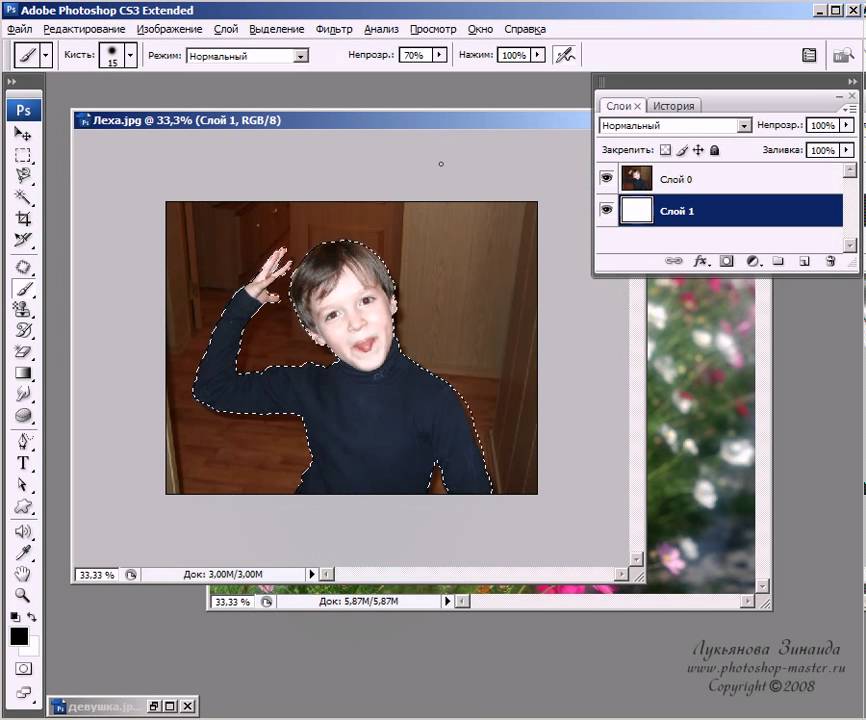The height and width of the screenshot is (720, 866).
Task: Click the foreground black color swatch
Action: tap(19, 637)
